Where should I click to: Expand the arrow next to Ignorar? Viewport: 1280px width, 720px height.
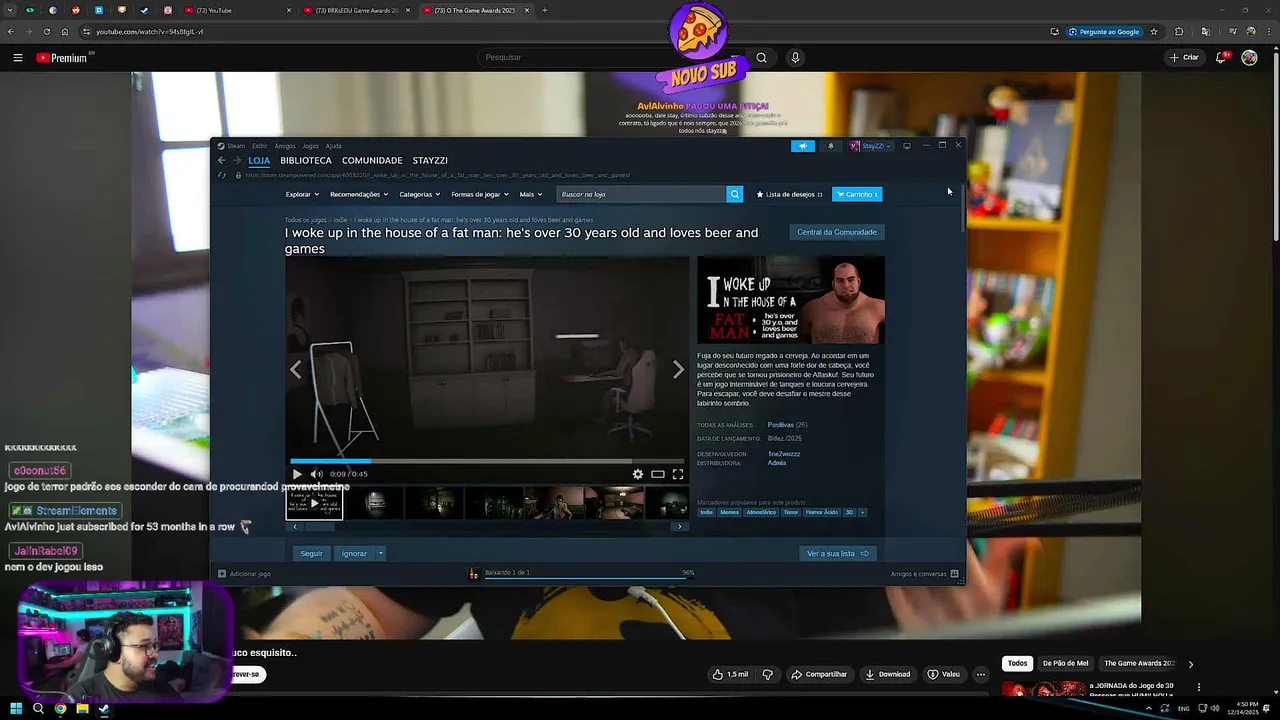click(380, 553)
